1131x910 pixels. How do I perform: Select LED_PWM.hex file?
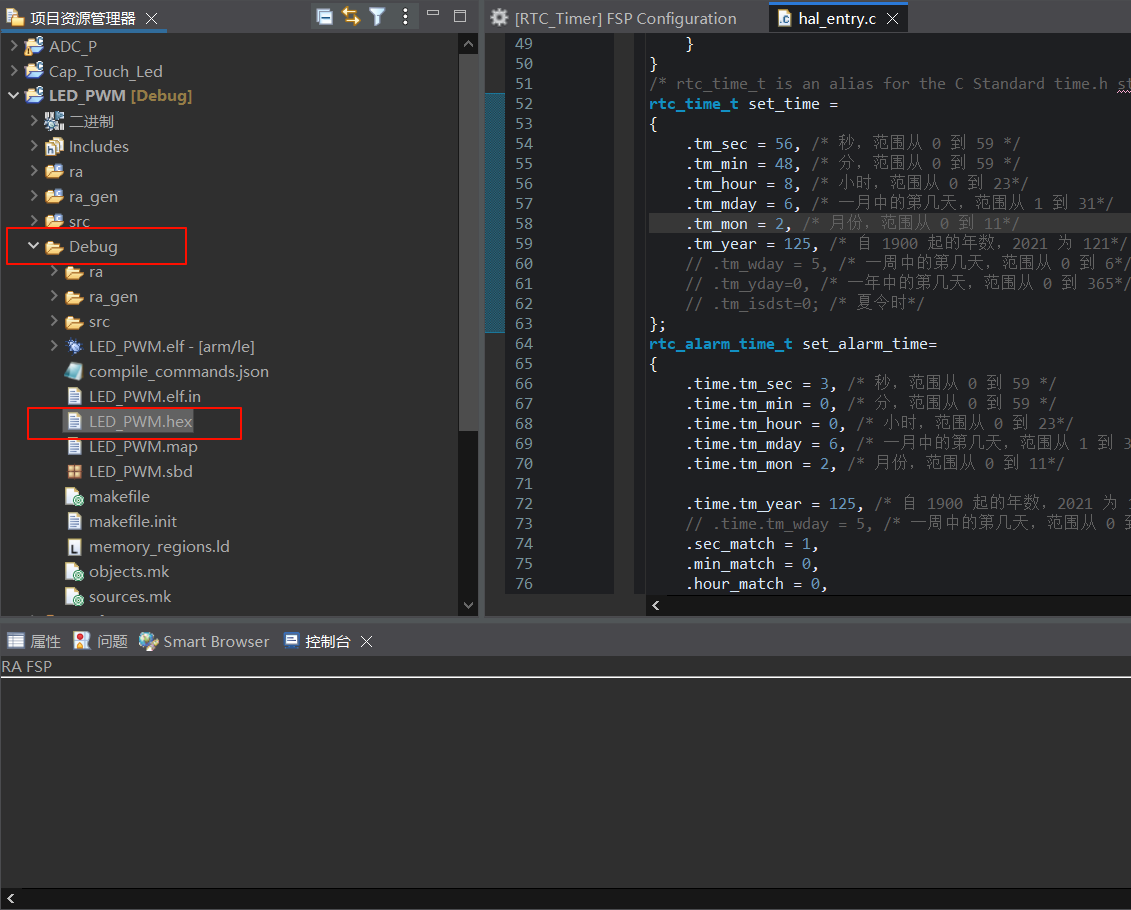(x=141, y=421)
